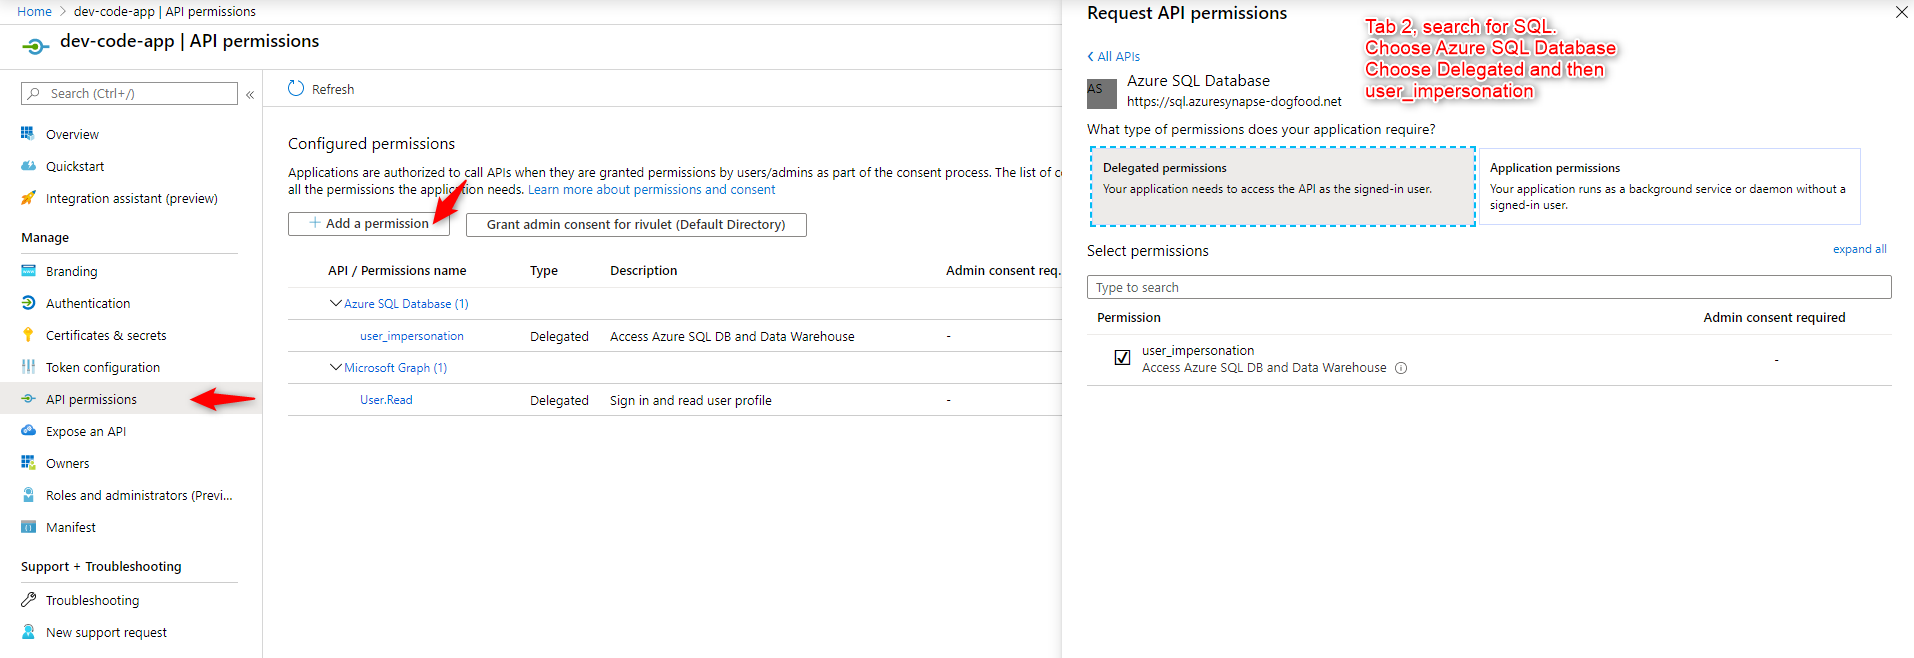Click the Admin consent required column header

[x=1774, y=317]
